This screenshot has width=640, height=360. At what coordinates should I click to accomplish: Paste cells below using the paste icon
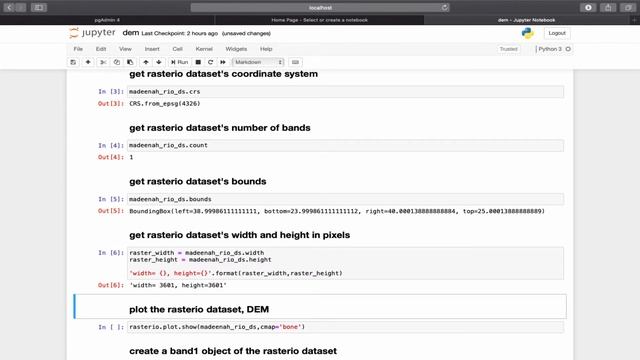(130, 62)
